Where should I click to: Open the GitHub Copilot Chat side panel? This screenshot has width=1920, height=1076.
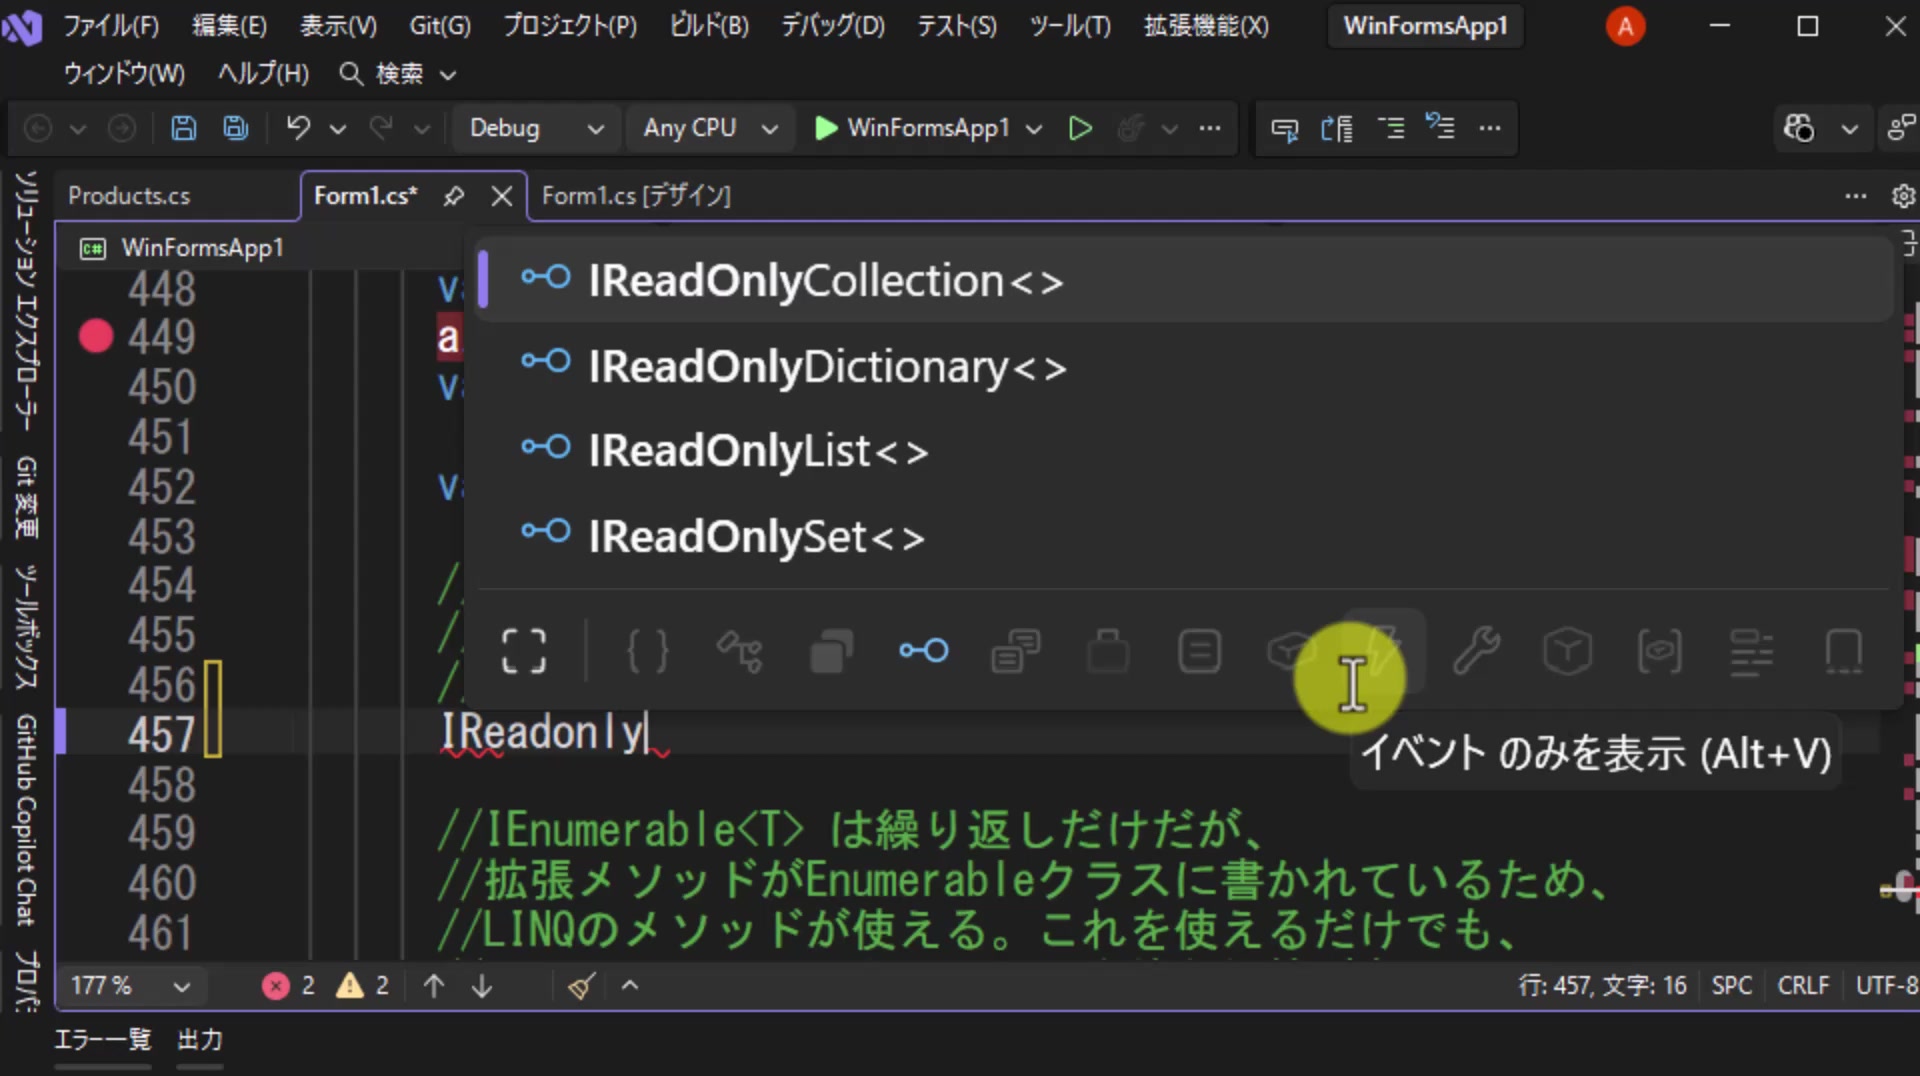26,820
